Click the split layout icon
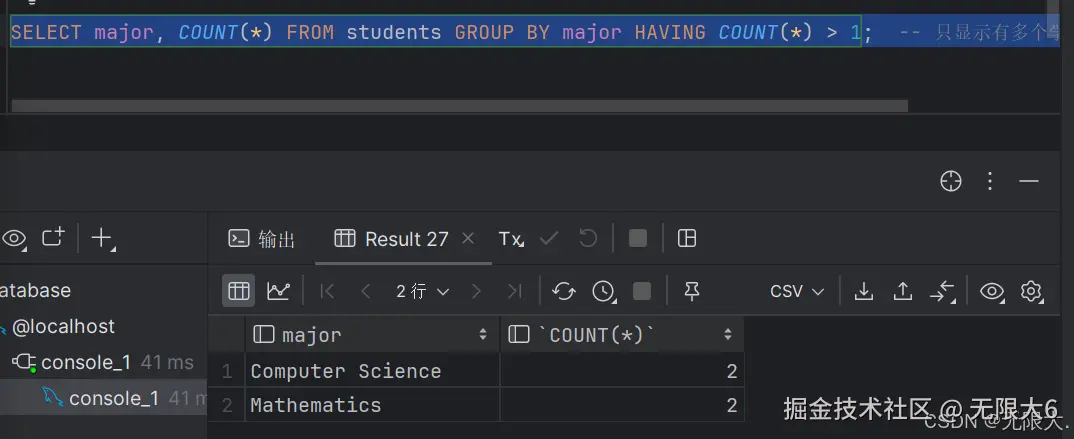The image size is (1074, 439). [687, 238]
